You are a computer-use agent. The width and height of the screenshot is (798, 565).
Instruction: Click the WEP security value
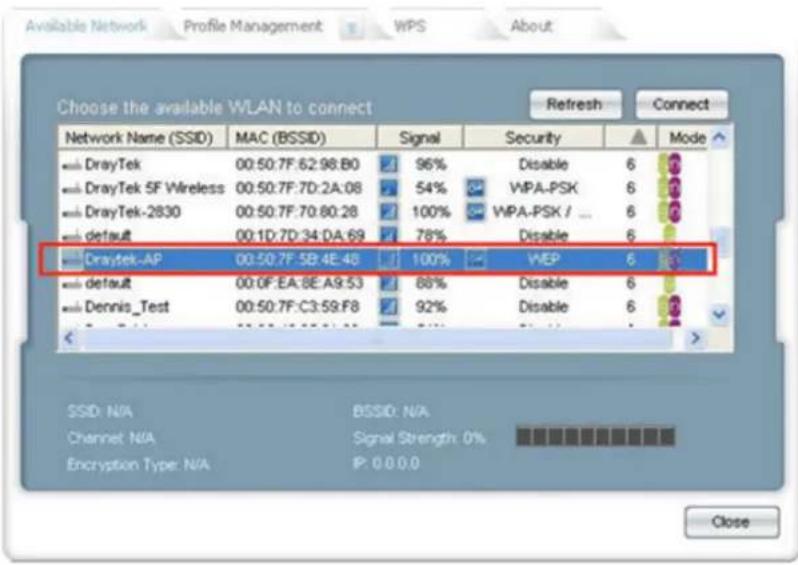tap(544, 260)
